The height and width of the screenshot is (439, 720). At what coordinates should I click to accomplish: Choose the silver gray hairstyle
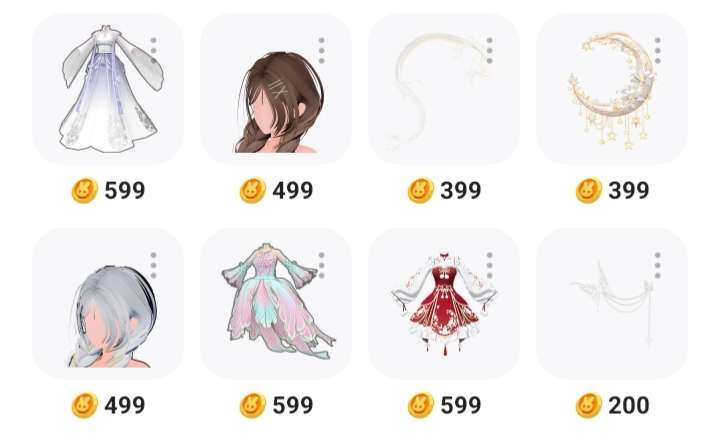[x=108, y=304]
